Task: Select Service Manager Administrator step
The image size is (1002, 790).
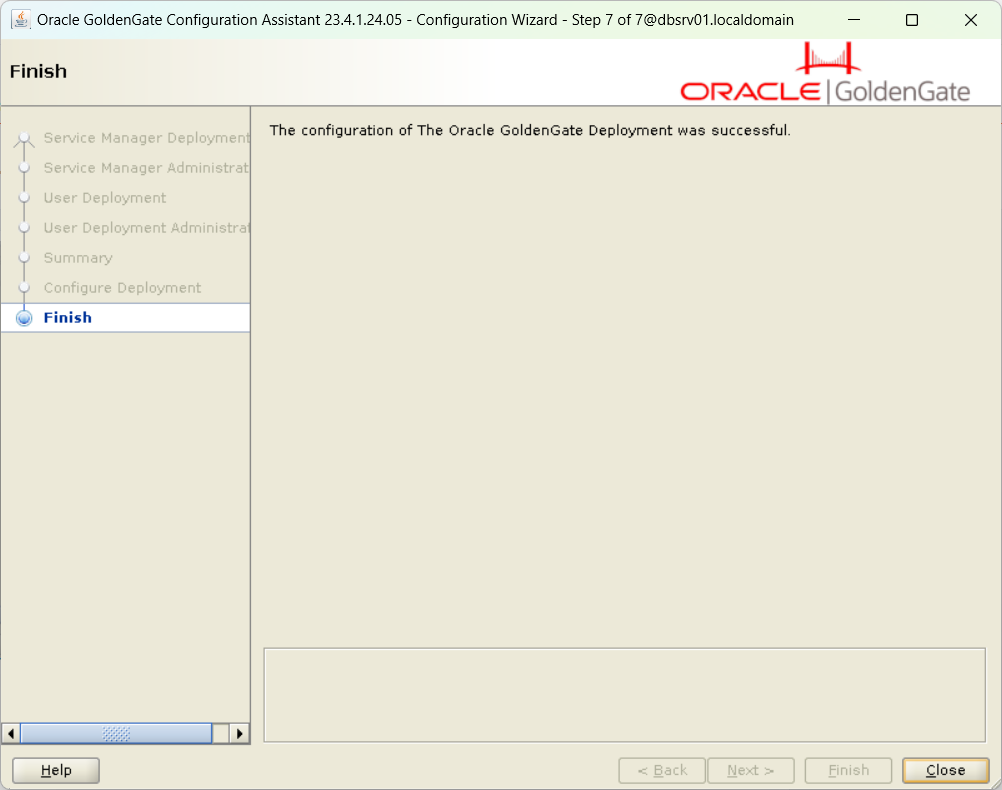Action: 146,168
